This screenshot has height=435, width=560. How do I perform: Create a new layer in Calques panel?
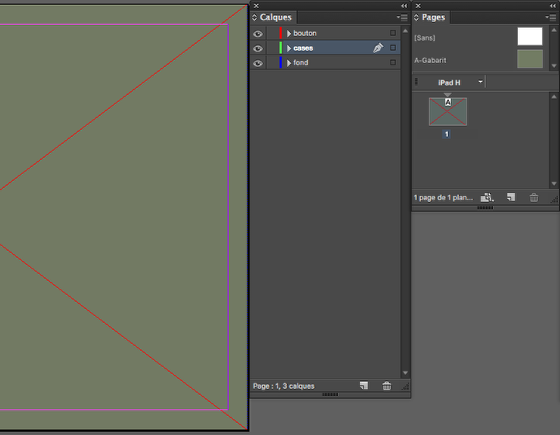tap(364, 385)
